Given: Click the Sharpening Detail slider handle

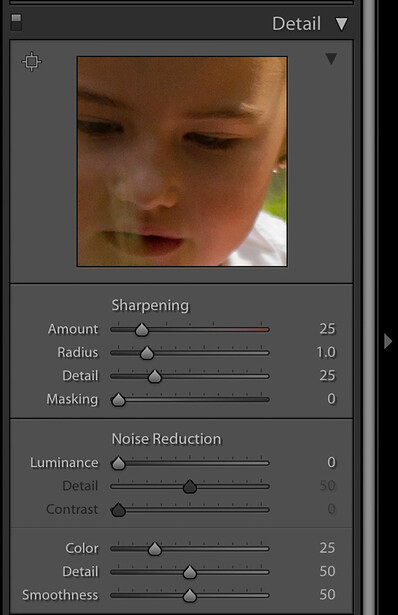Looking at the screenshot, I should point(155,377).
